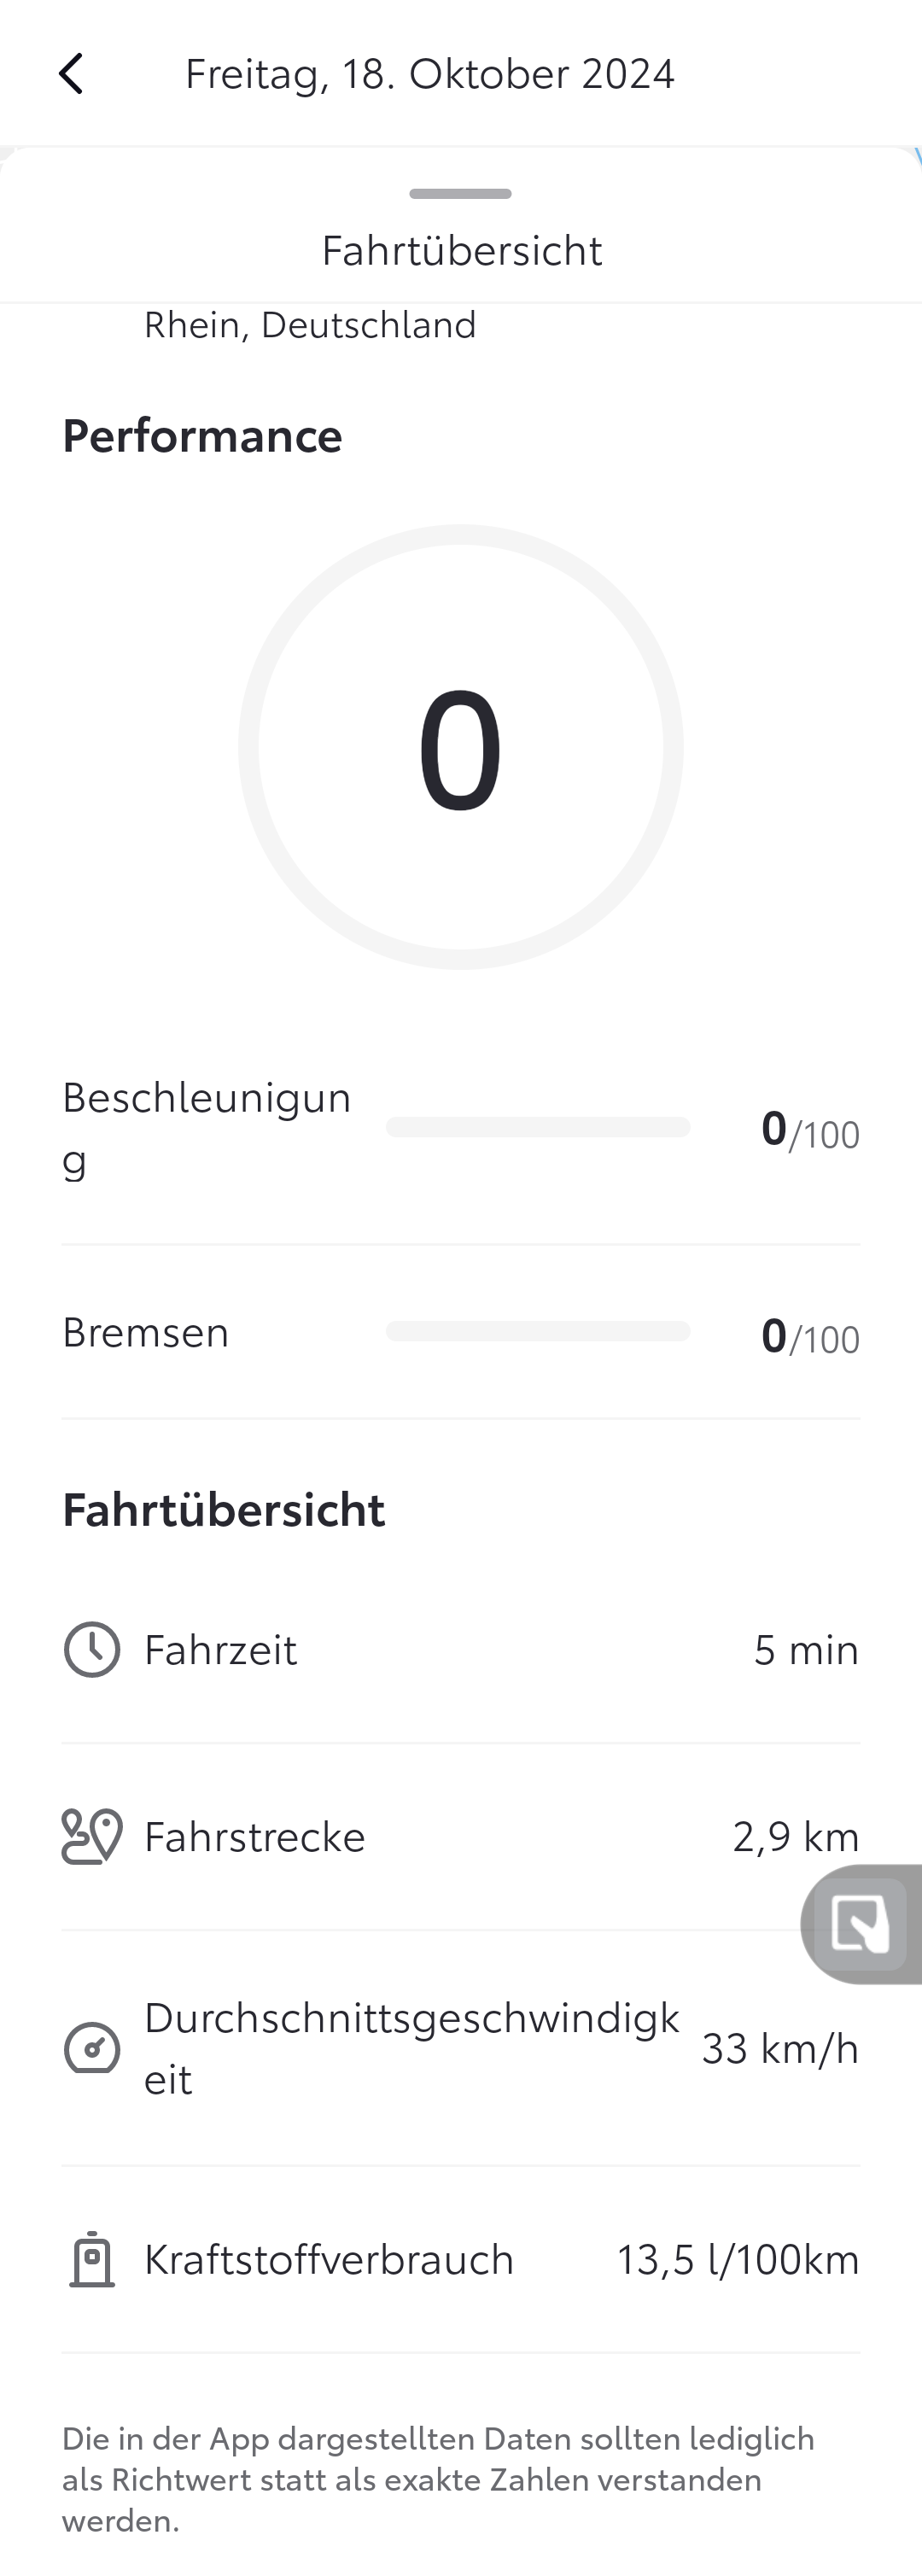Click the Beschleunigung progress bar

click(538, 1127)
